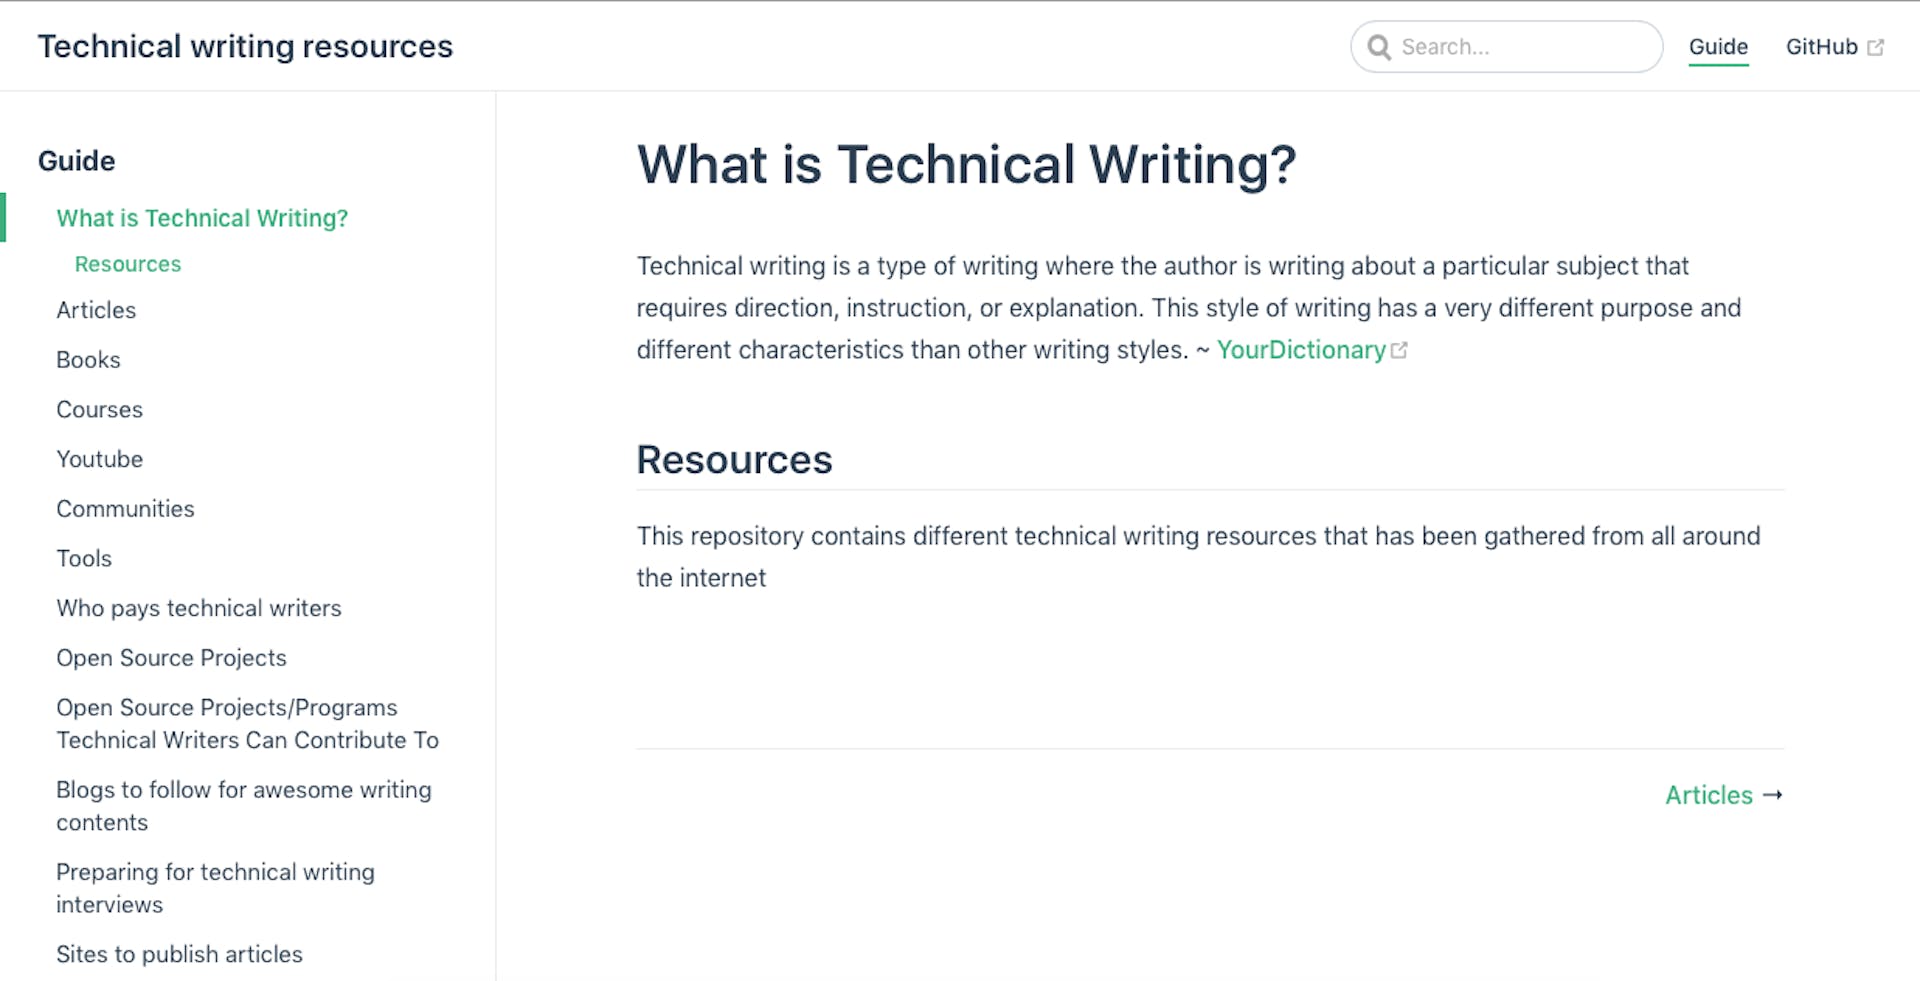This screenshot has width=1920, height=981.
Task: Click the search magnifier icon
Action: tap(1381, 46)
